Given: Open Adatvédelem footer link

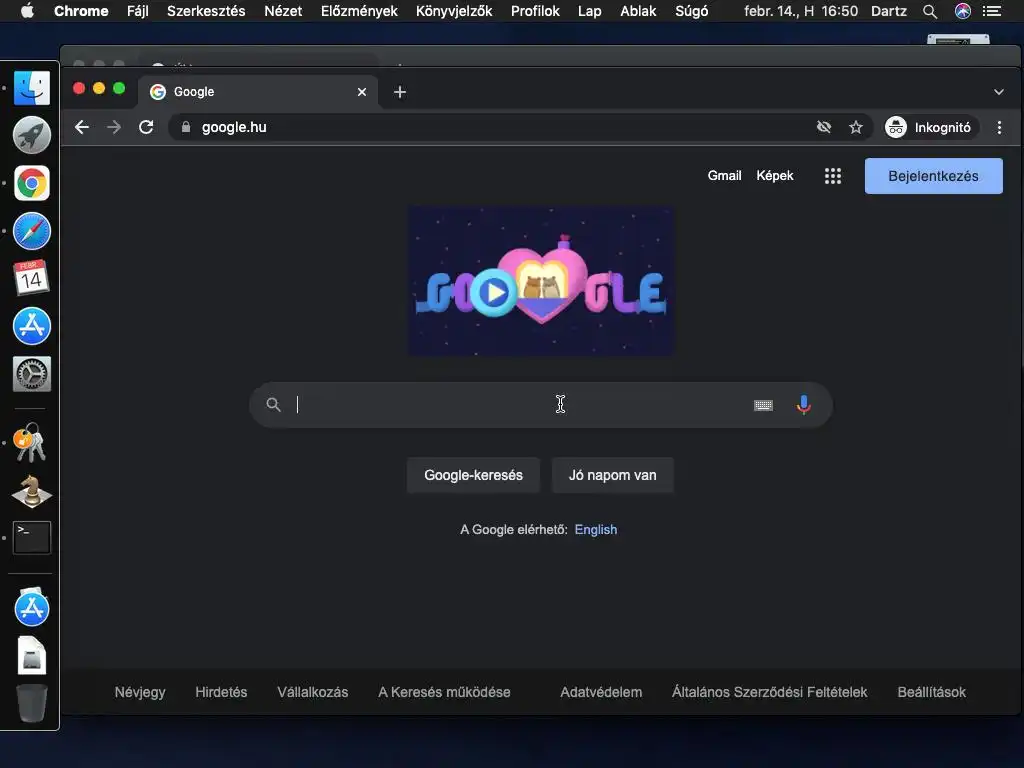Looking at the screenshot, I should click(x=601, y=692).
